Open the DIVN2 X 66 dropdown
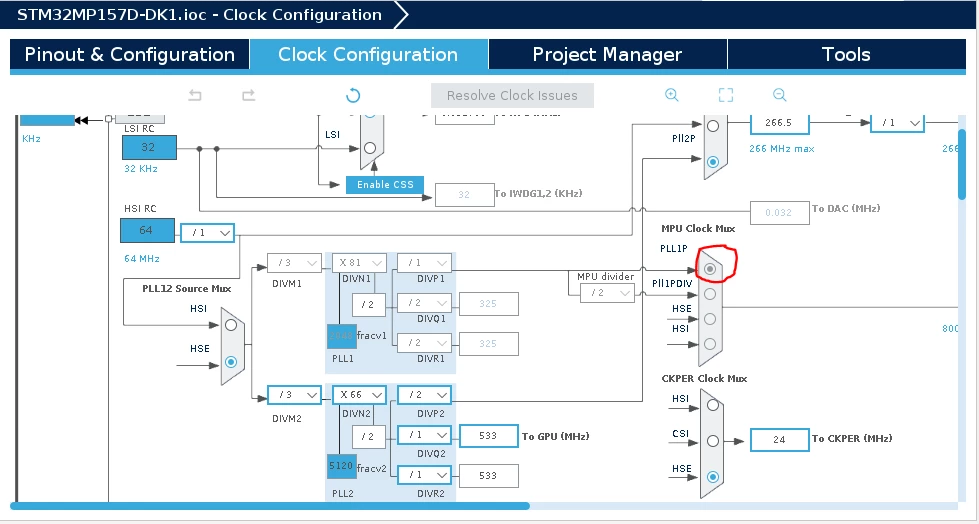The height and width of the screenshot is (524, 979). point(359,395)
